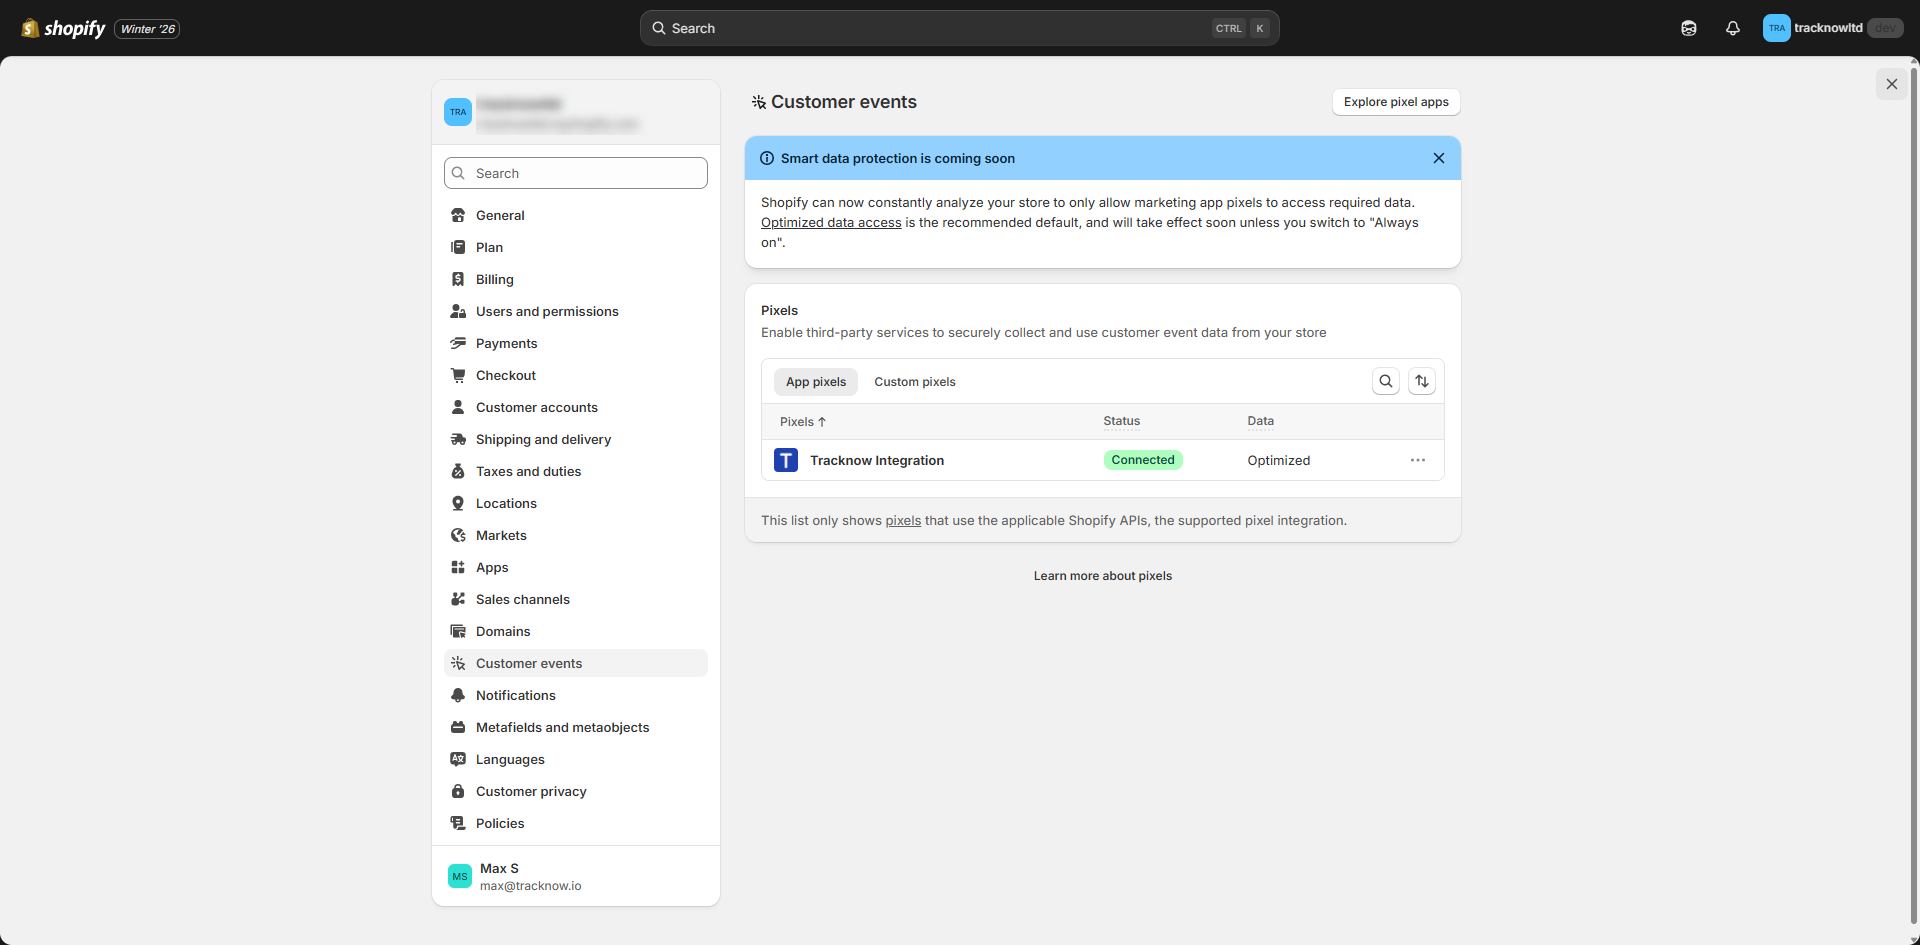Open more actions for Tracknow Integration
The width and height of the screenshot is (1920, 945).
(x=1417, y=460)
